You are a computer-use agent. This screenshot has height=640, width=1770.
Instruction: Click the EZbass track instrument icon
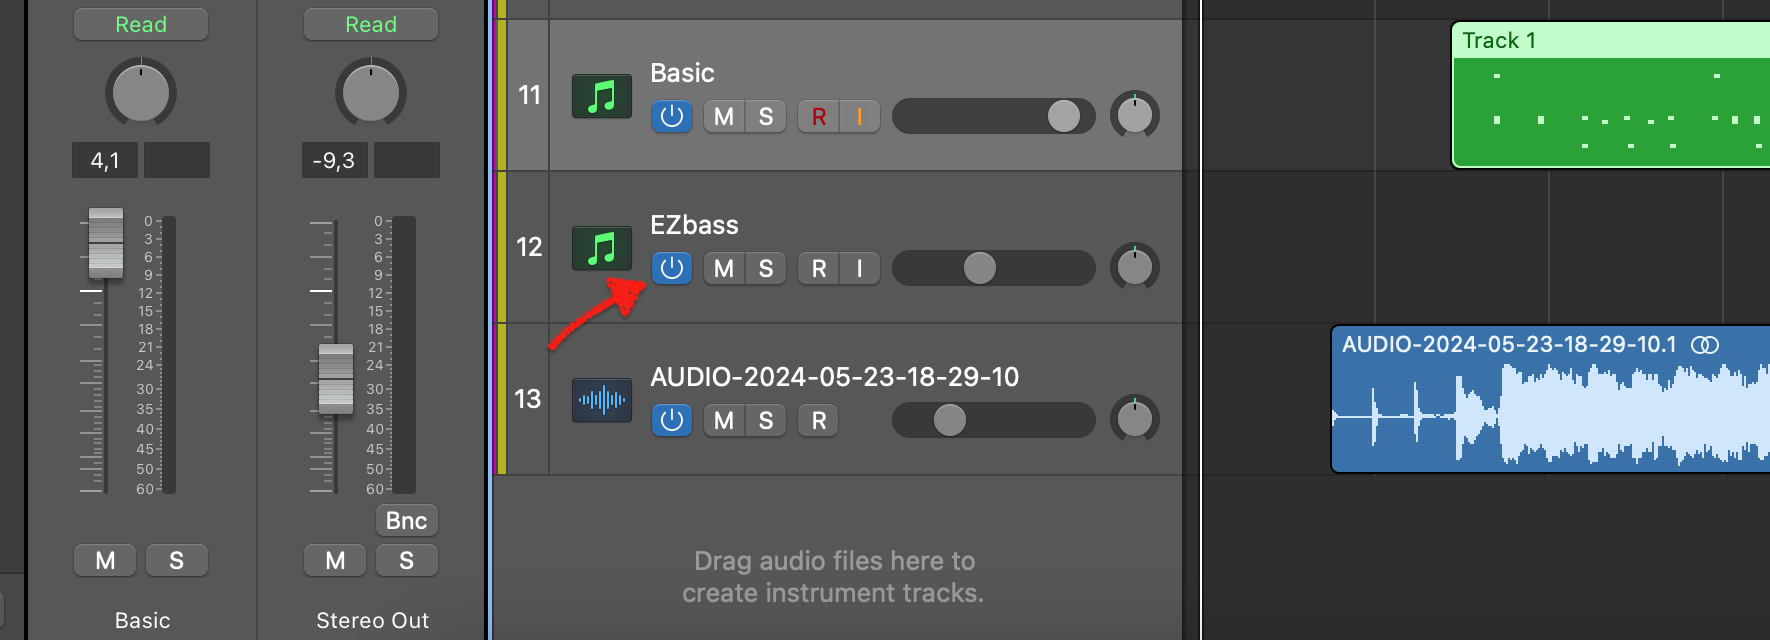[x=602, y=248]
